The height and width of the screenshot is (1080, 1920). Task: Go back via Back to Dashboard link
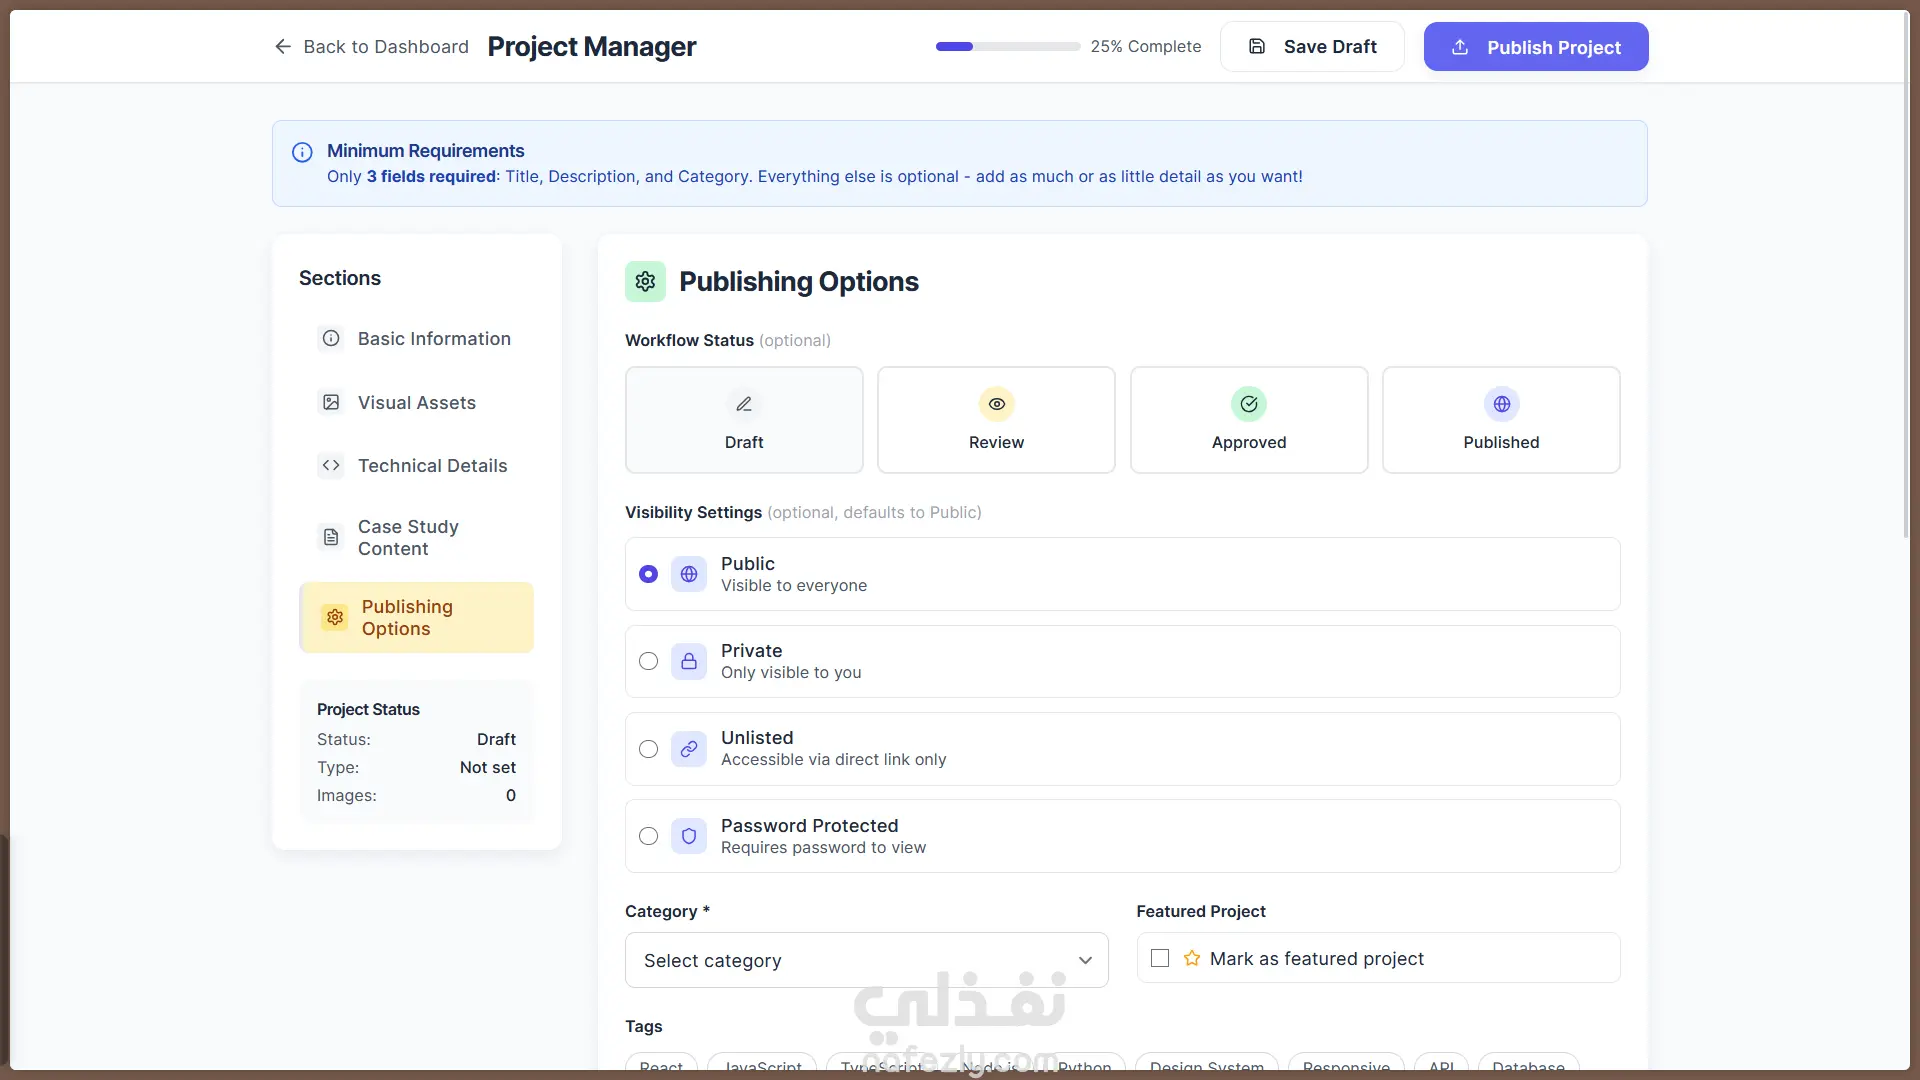(x=371, y=47)
